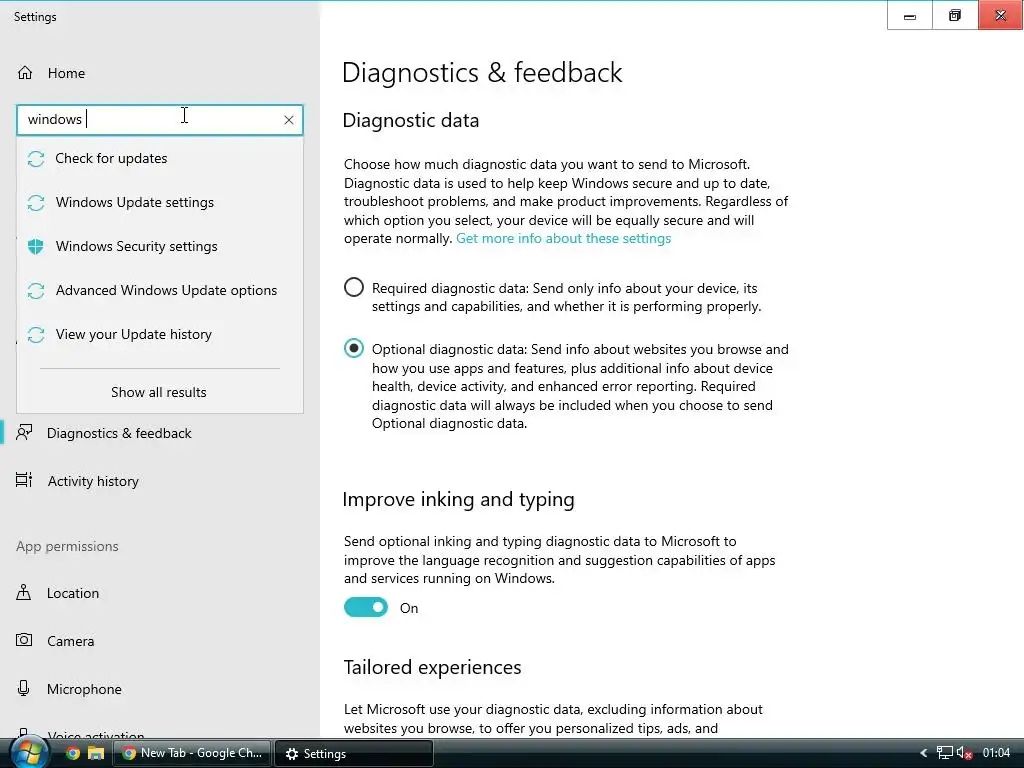Click the muted volume icon in the tray
This screenshot has width=1024, height=768.
pyautogui.click(x=965, y=754)
